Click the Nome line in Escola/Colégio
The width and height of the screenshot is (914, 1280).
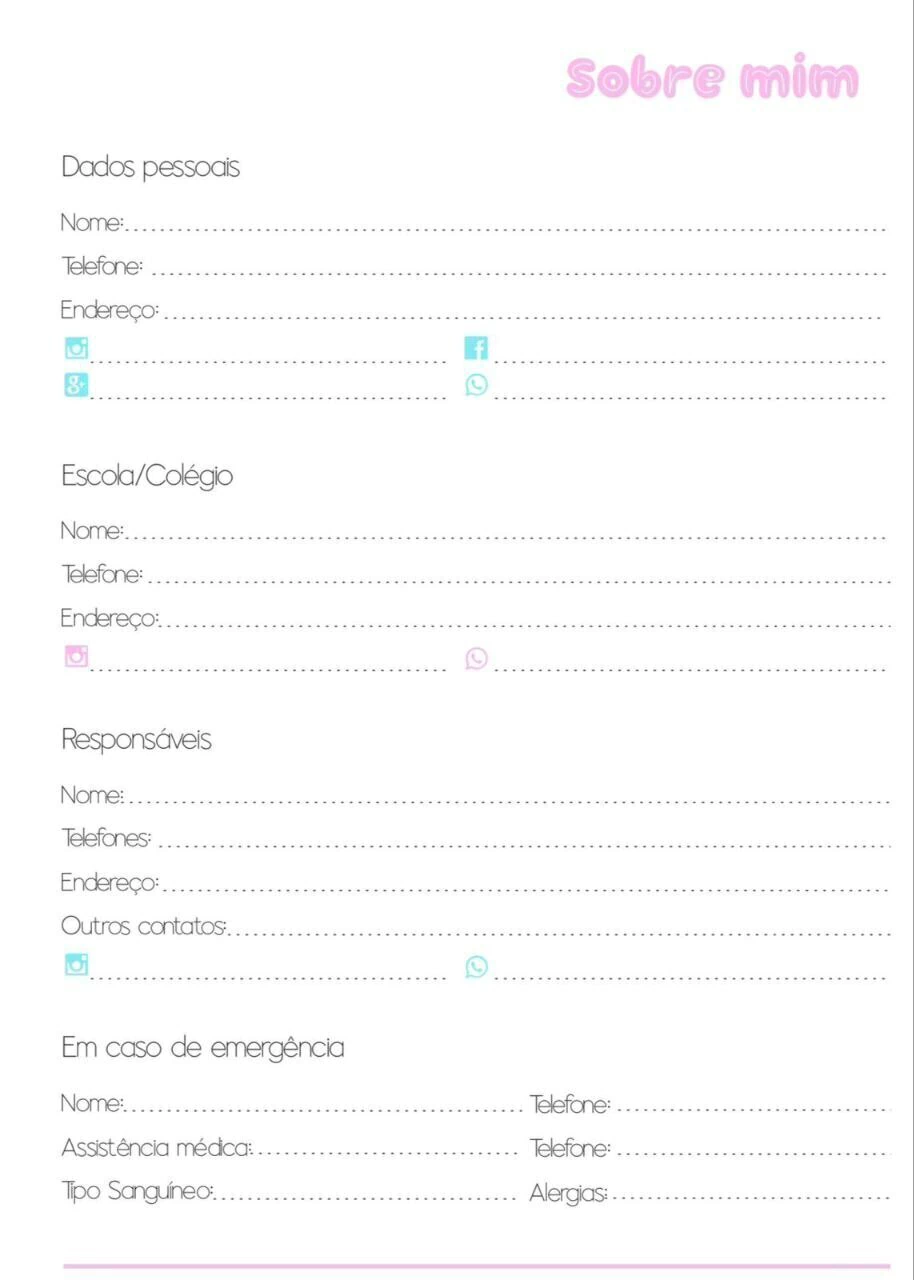point(473,531)
